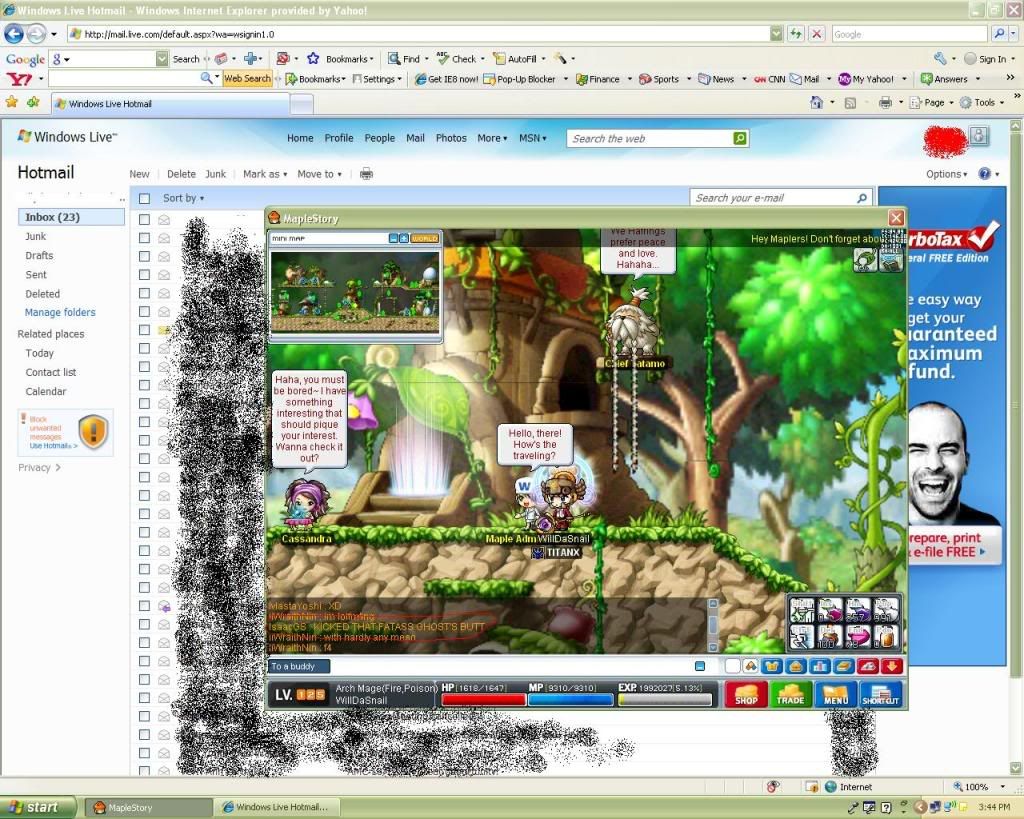Open the Deleted folder

click(42, 294)
